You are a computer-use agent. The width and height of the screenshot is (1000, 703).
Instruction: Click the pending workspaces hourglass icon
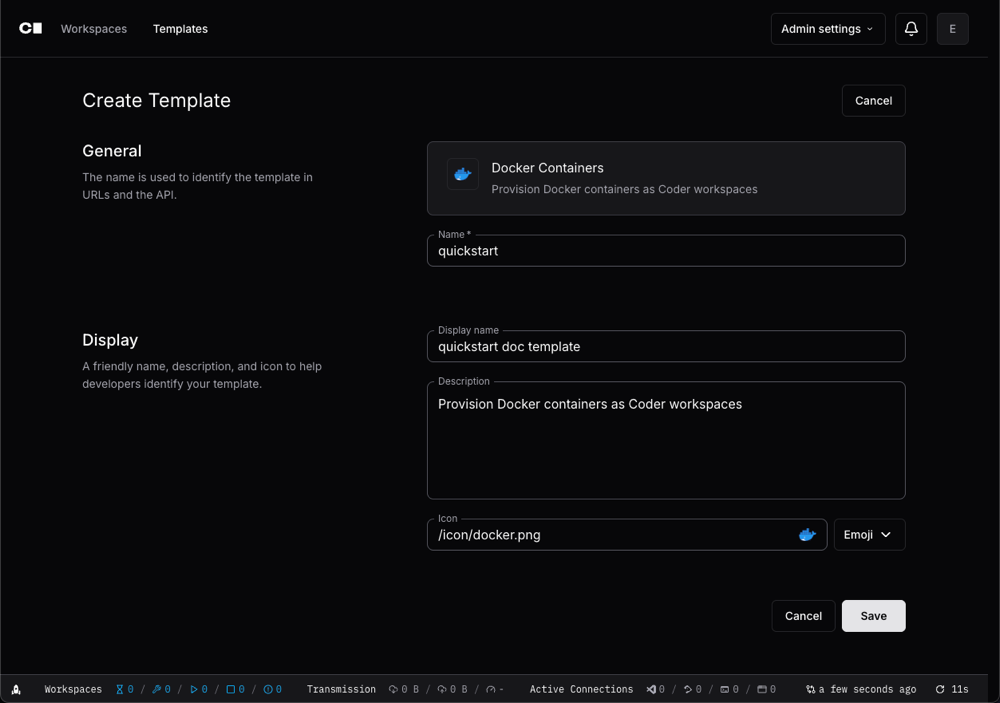click(119, 689)
